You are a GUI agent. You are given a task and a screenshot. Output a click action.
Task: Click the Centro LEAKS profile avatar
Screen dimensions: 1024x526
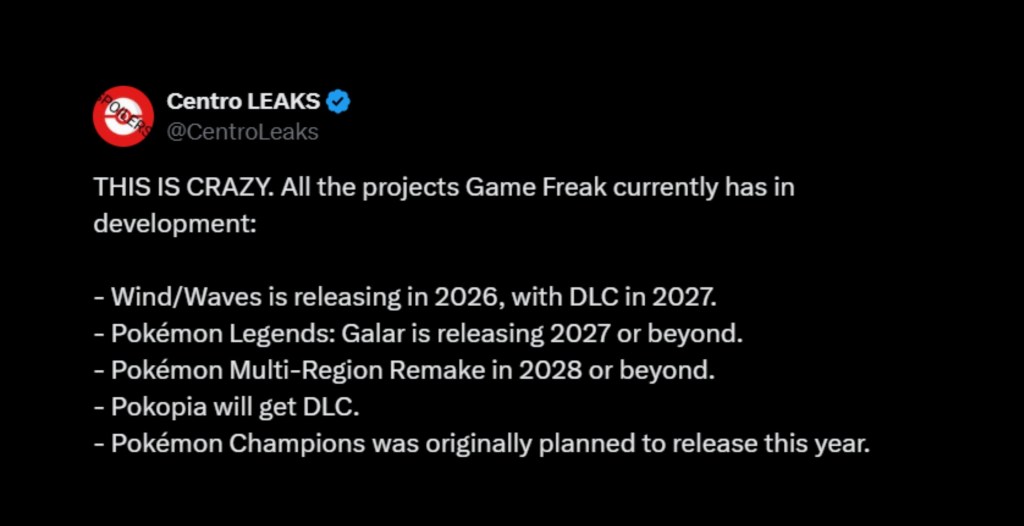[x=122, y=116]
